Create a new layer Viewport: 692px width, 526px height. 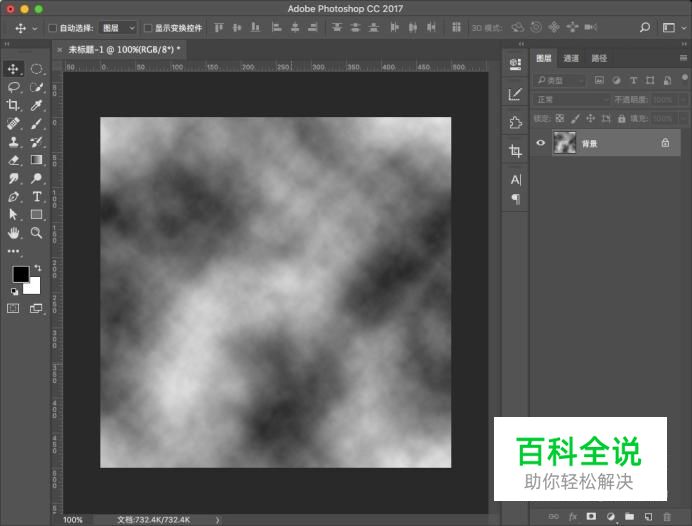coord(648,516)
